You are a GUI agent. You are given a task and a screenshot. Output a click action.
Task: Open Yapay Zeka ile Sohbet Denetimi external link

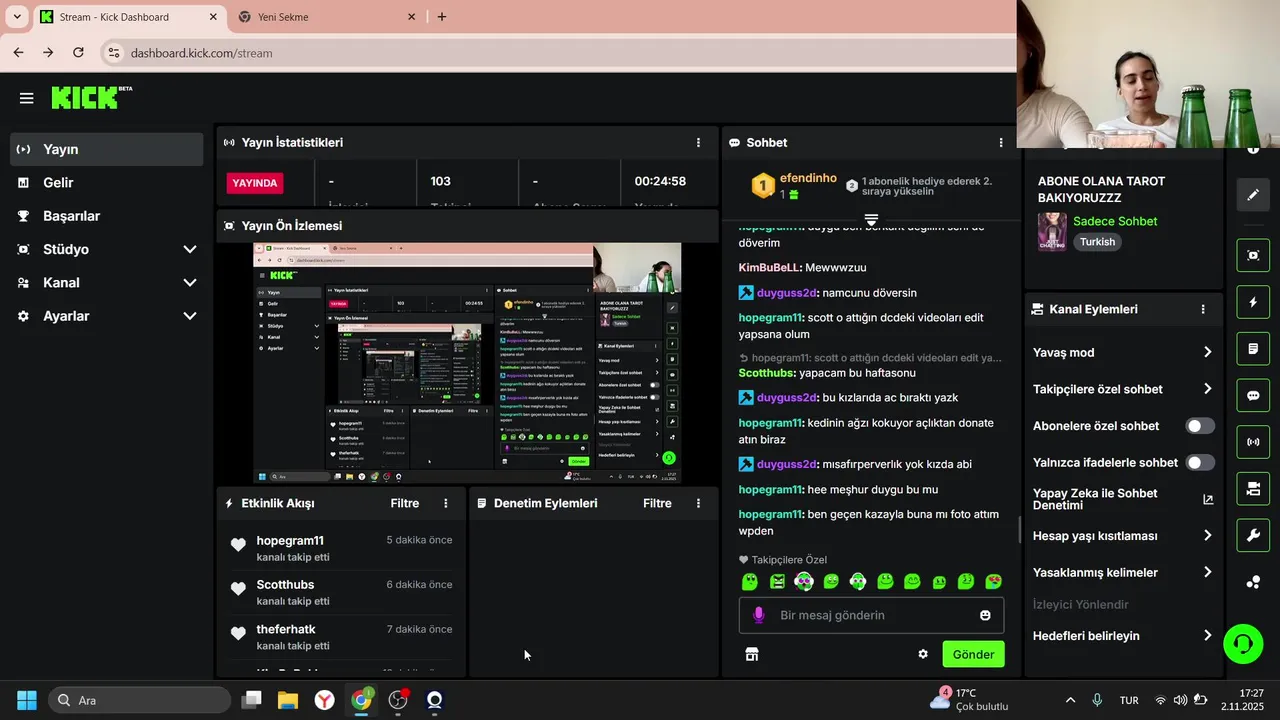click(x=1208, y=500)
